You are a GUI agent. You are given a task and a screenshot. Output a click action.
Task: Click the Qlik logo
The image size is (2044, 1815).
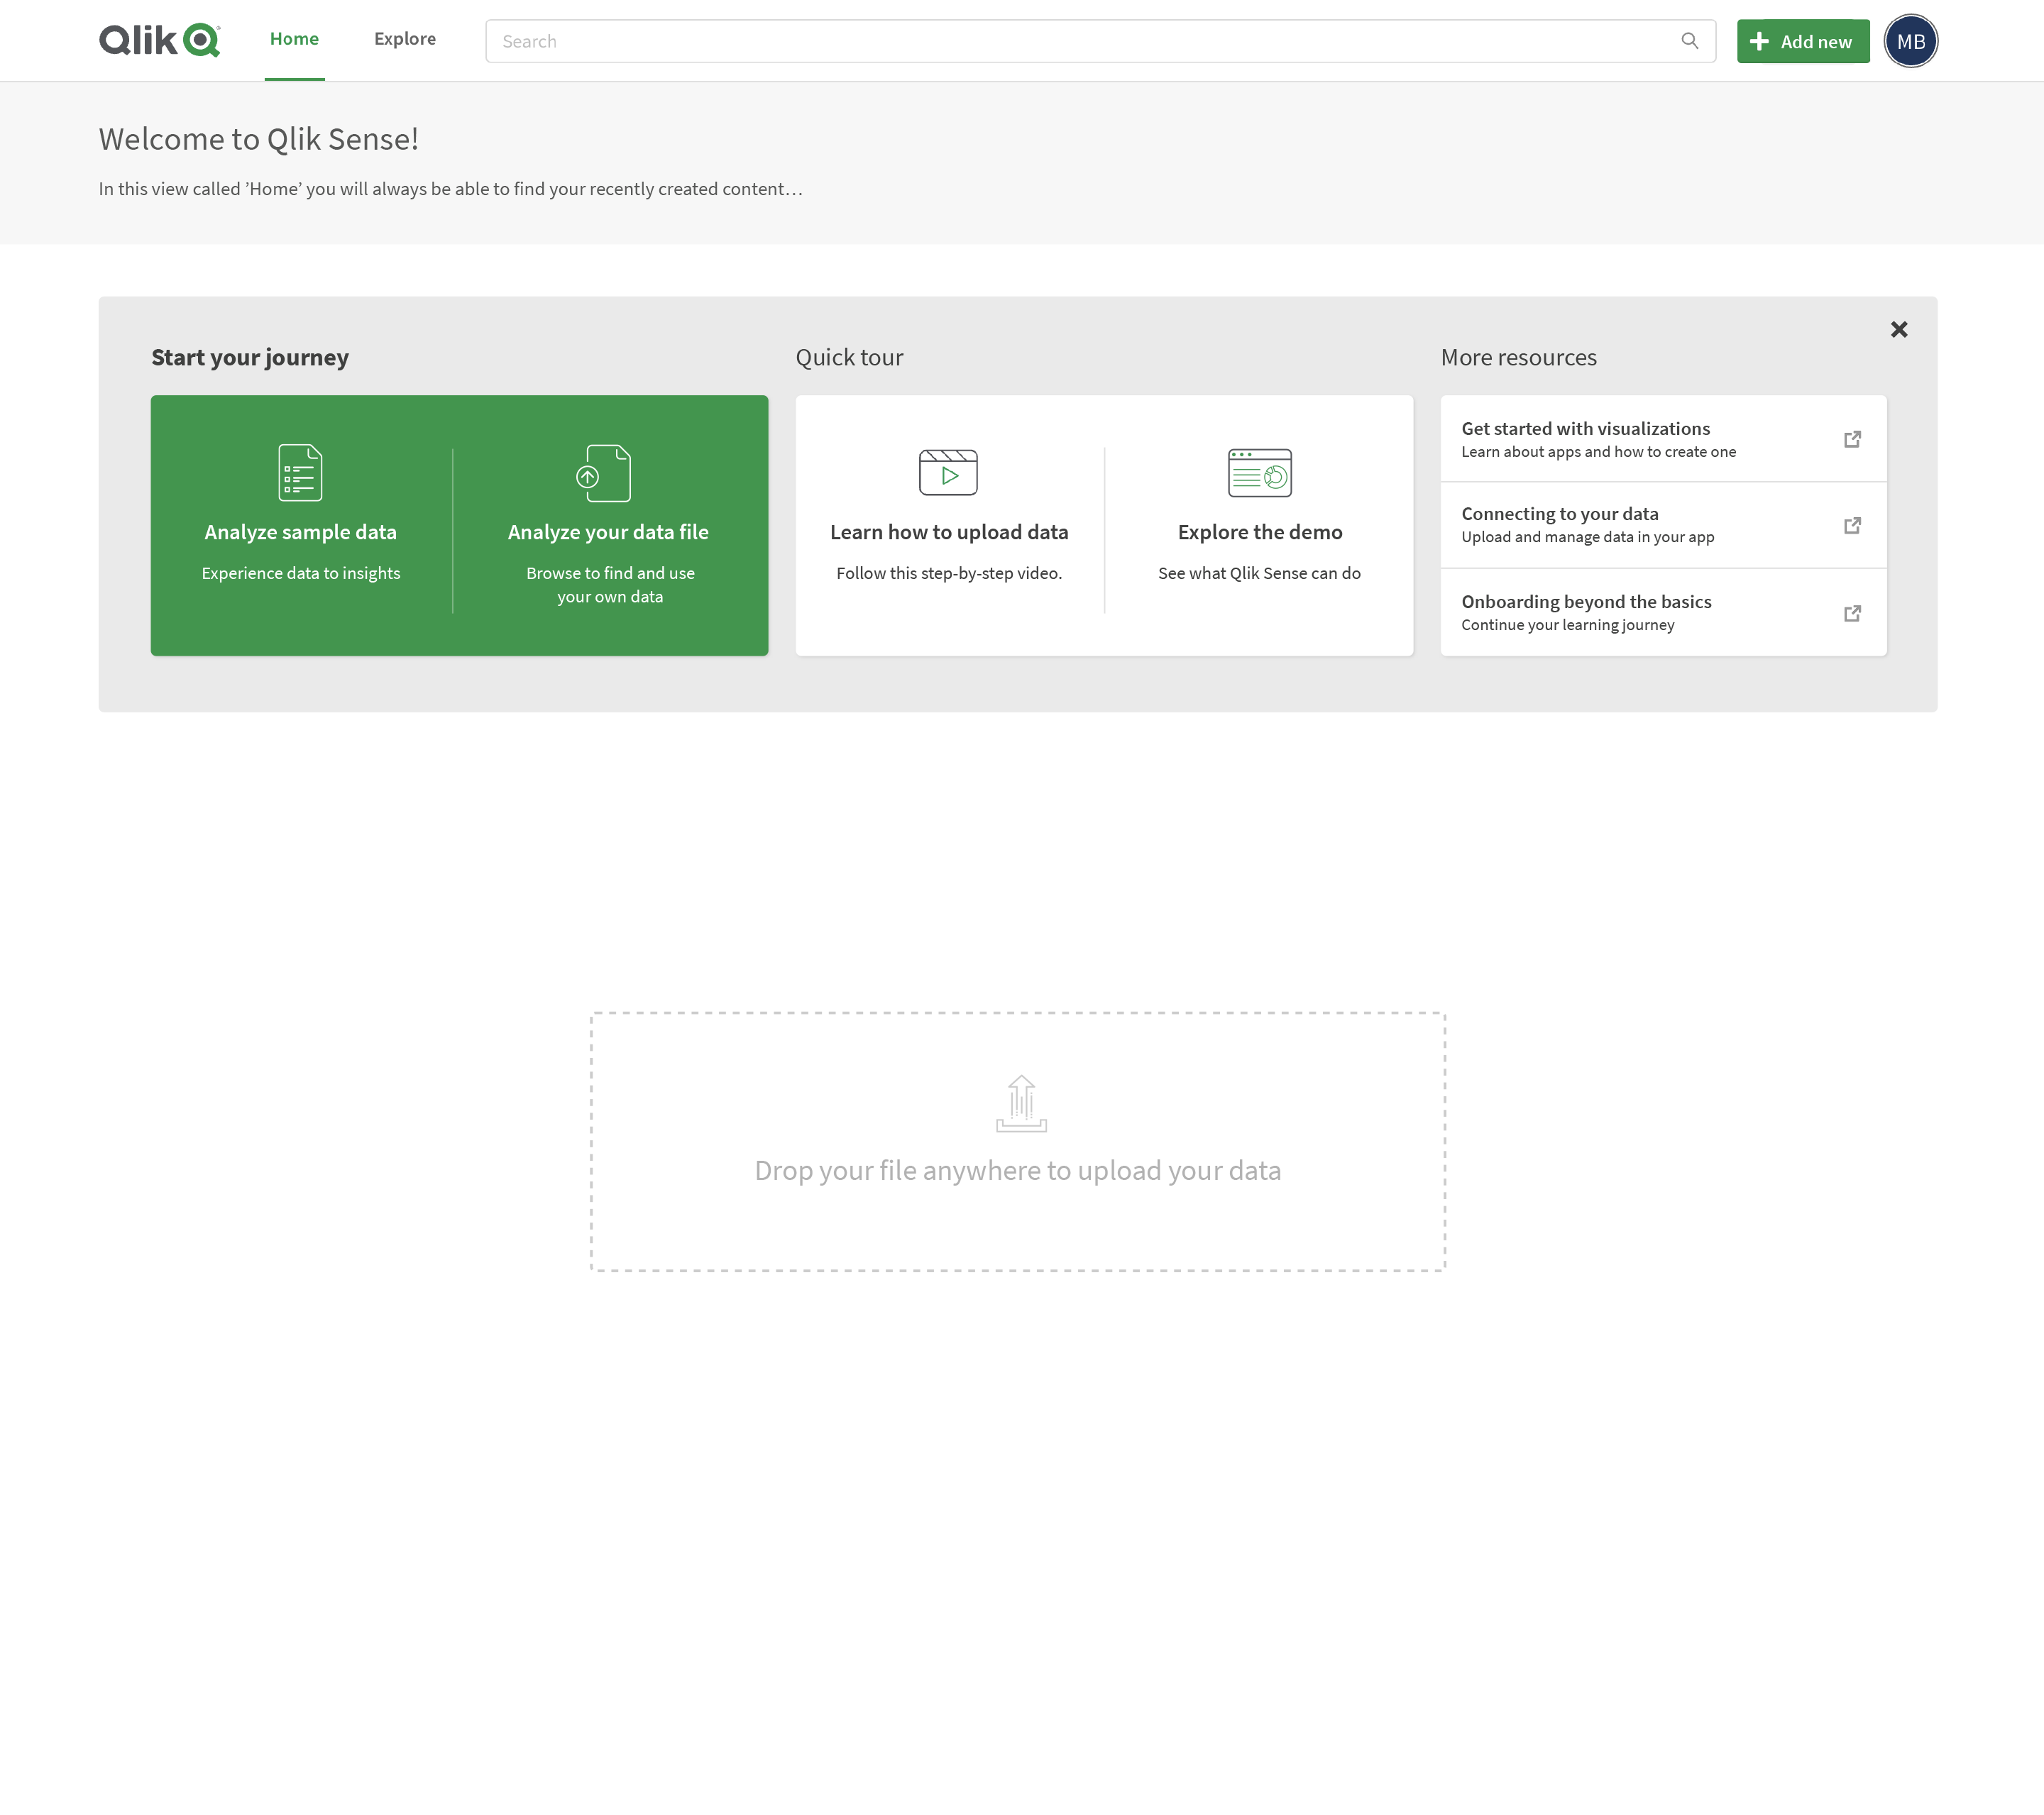click(158, 39)
